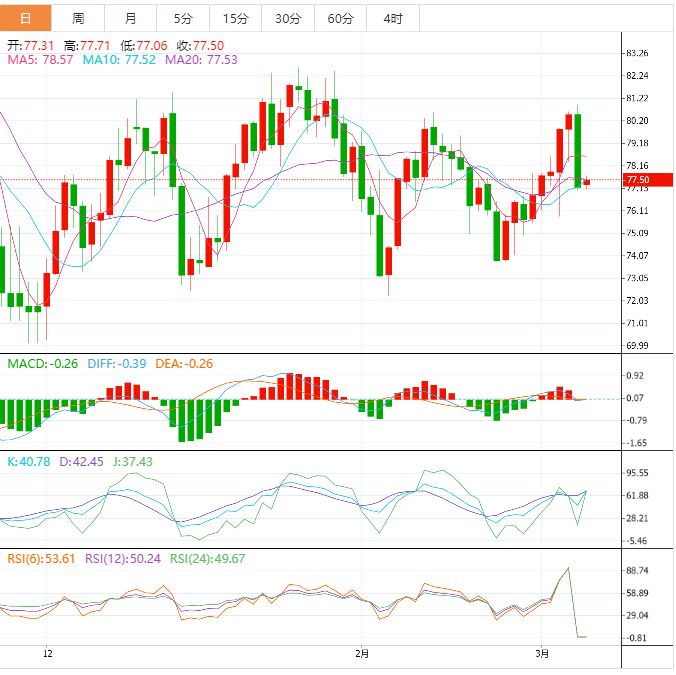
Task: Click the red 77.50 current price tag
Action: click(637, 180)
